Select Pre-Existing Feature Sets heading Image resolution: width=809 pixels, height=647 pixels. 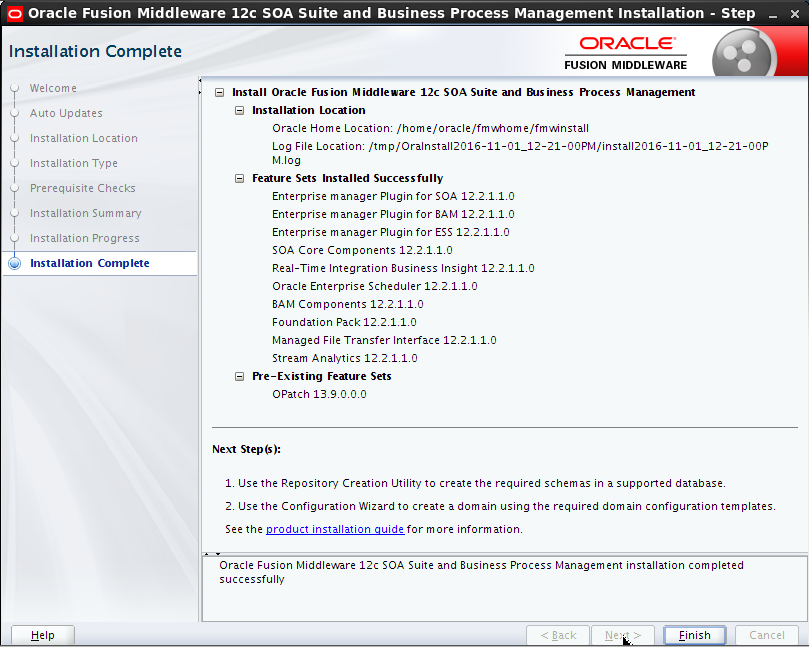[x=321, y=376]
